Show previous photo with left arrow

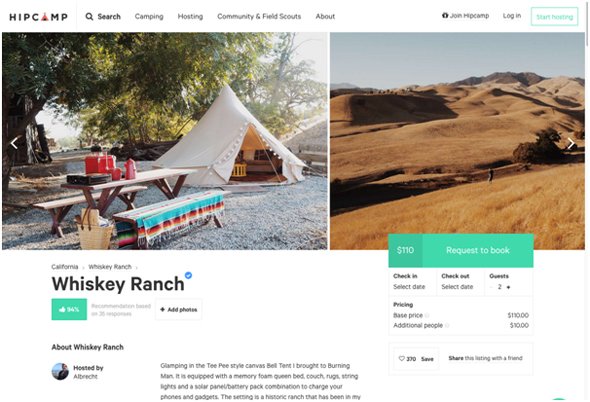(14, 143)
